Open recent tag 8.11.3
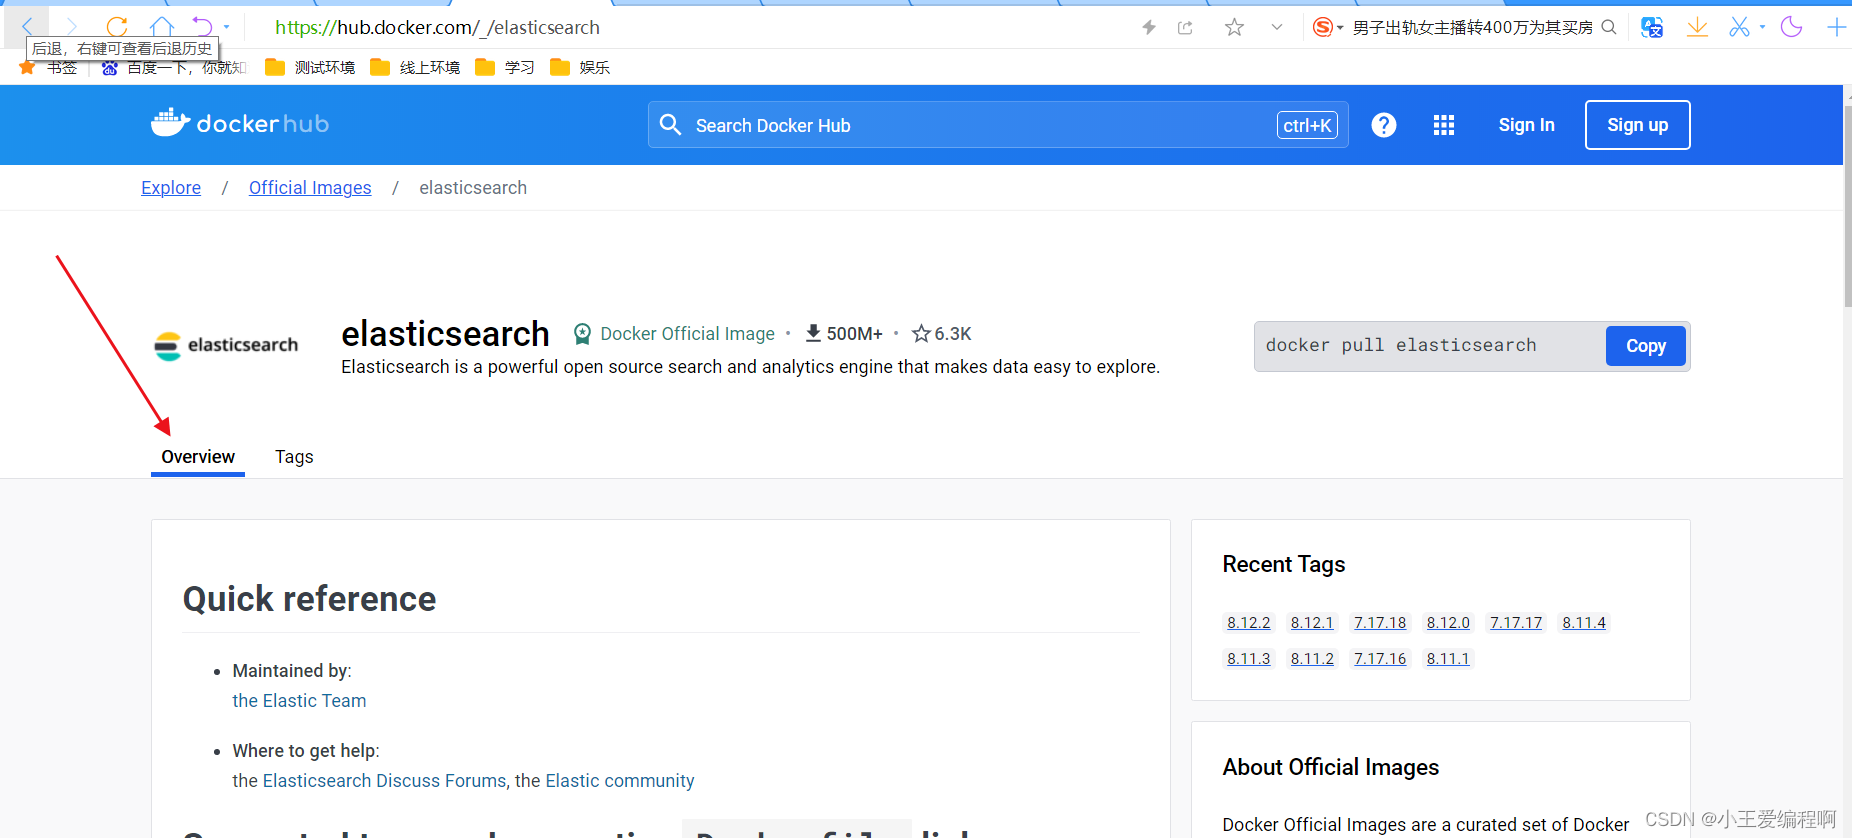This screenshot has width=1852, height=838. tap(1249, 659)
